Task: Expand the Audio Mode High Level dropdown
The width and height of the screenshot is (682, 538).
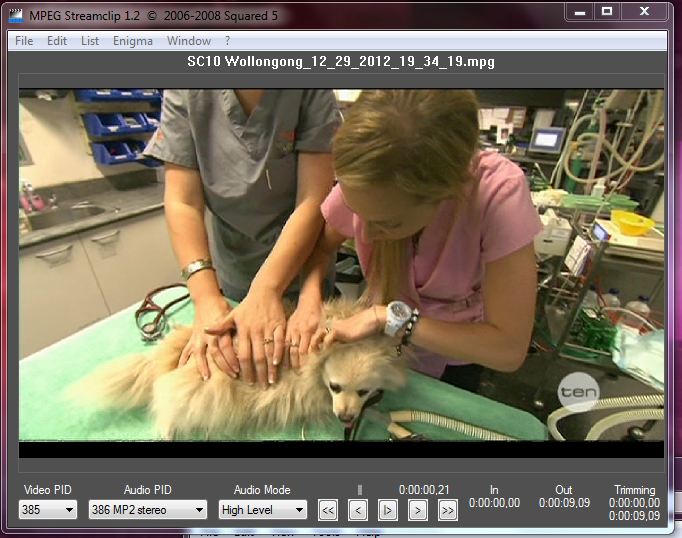Action: tap(263, 509)
